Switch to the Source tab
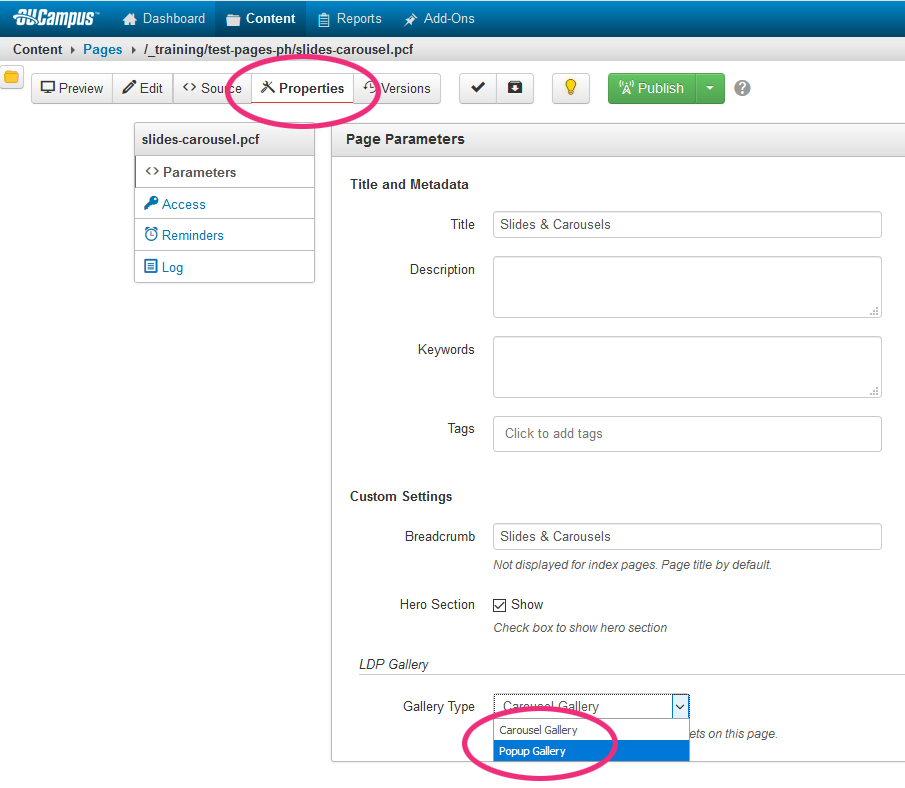 click(x=212, y=88)
